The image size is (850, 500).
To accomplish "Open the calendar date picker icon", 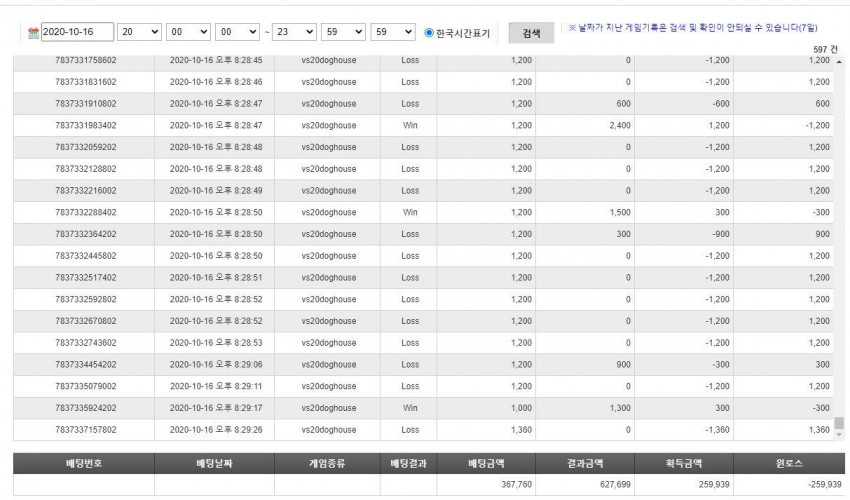I will 34,33.
